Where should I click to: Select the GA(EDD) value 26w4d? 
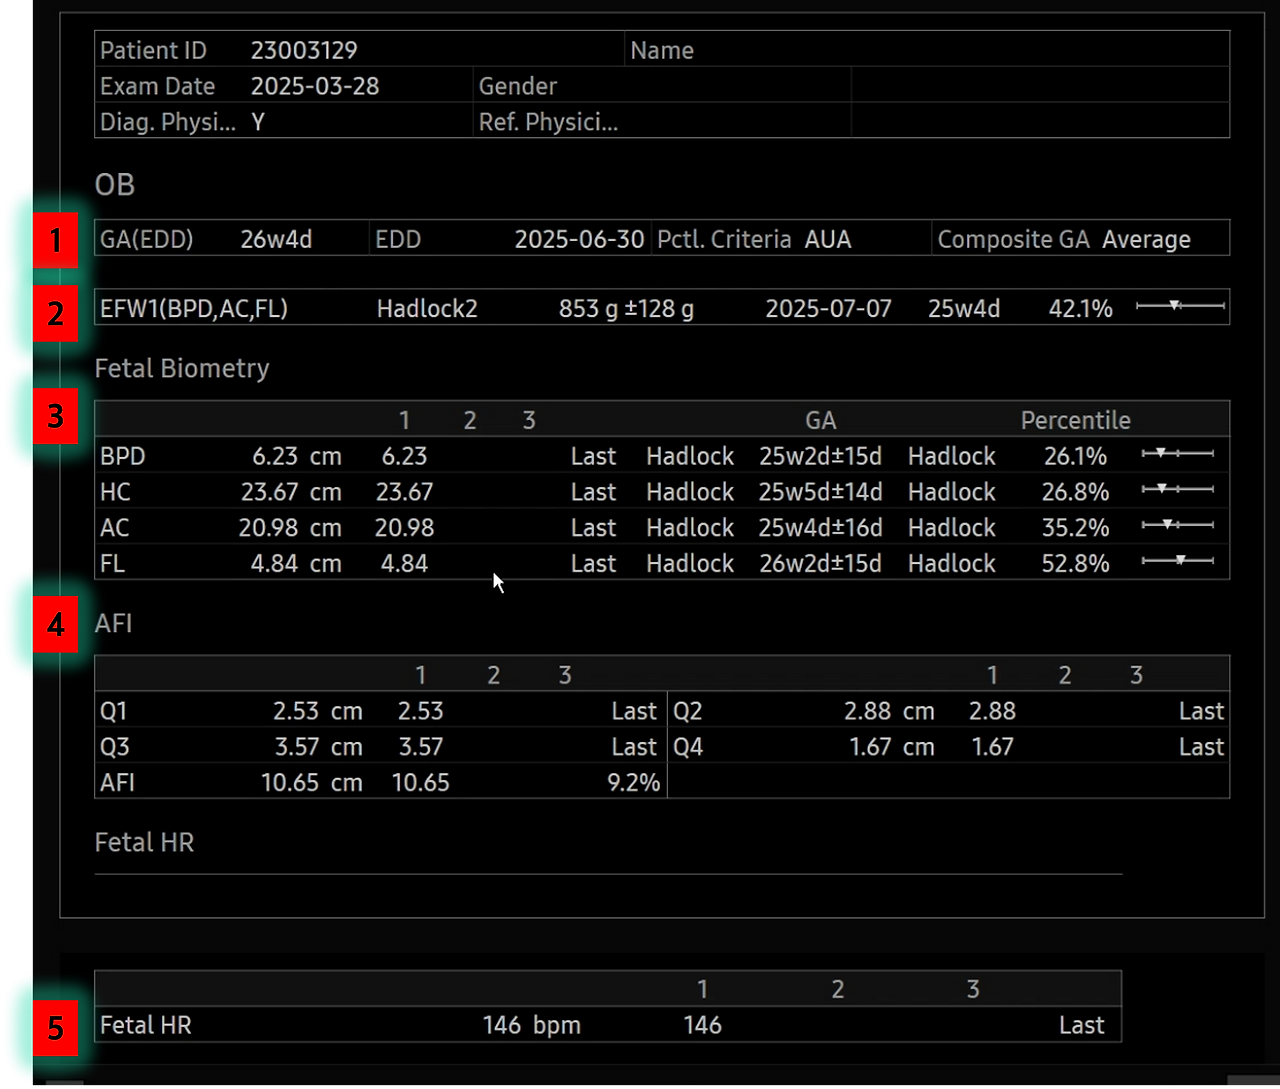click(x=276, y=240)
